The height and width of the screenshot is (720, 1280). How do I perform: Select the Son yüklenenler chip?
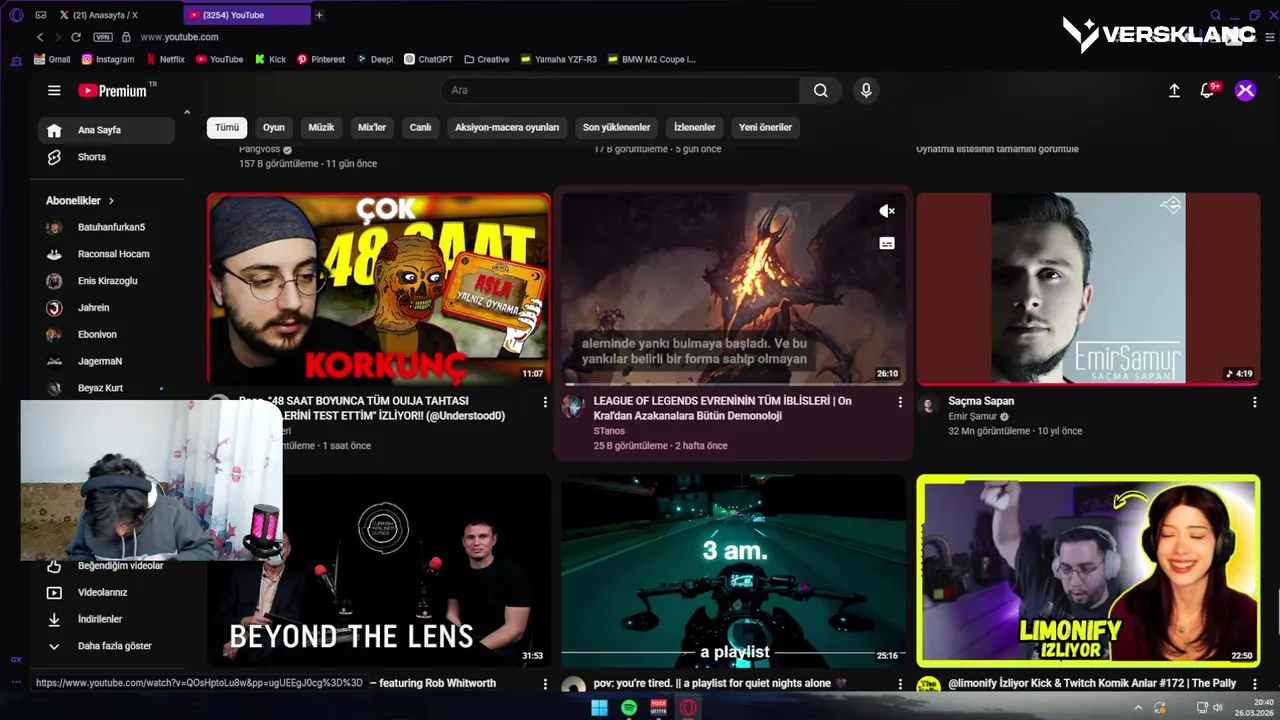coord(617,127)
